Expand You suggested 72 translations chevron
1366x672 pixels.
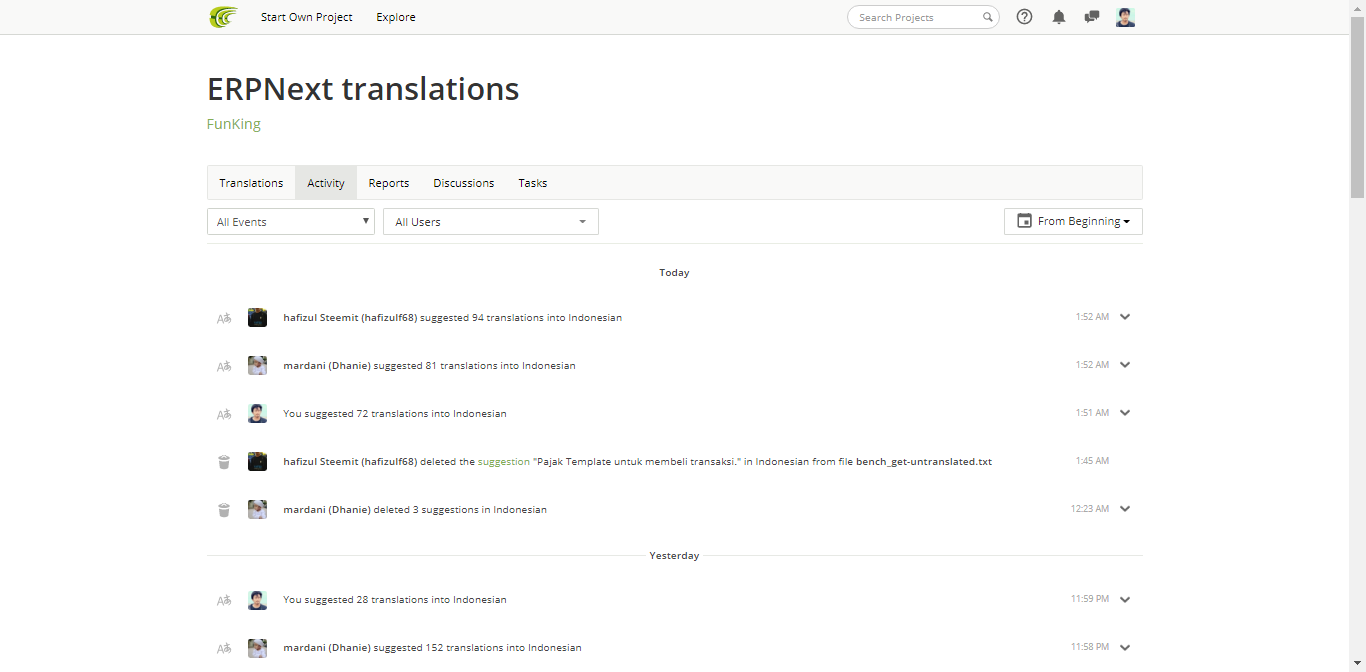[1125, 413]
